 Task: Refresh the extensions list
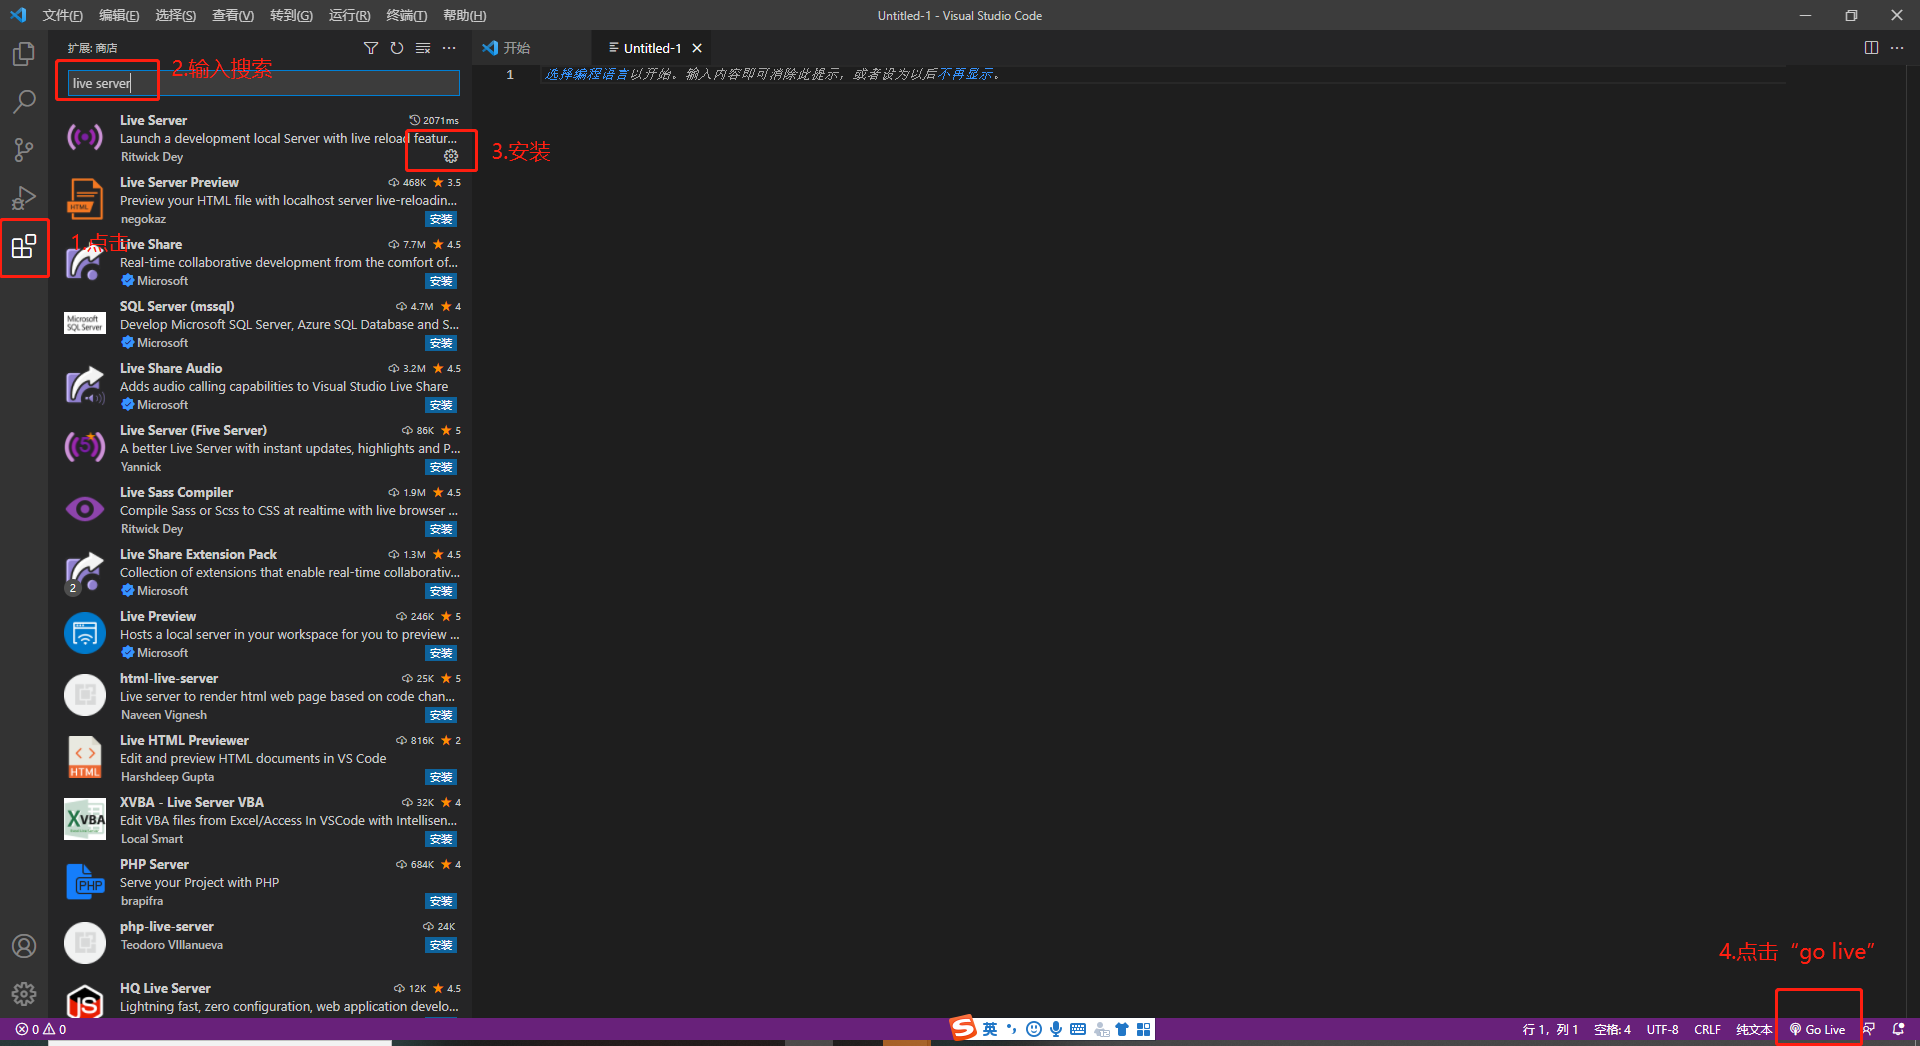click(397, 48)
